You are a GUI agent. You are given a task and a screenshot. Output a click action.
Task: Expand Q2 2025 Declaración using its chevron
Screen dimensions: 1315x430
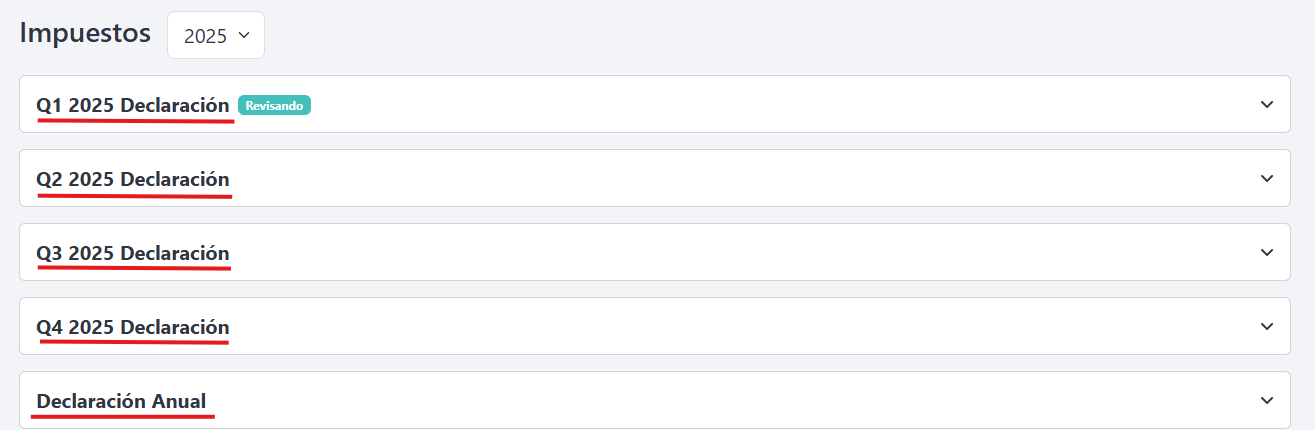tap(1267, 178)
